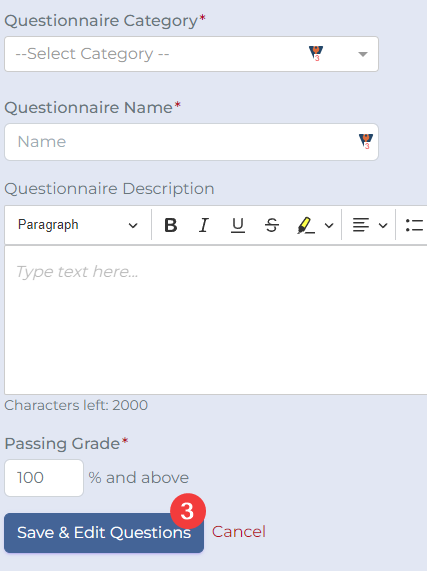Focus the Questionnaire Name input field
The width and height of the screenshot is (427, 571).
click(x=191, y=142)
